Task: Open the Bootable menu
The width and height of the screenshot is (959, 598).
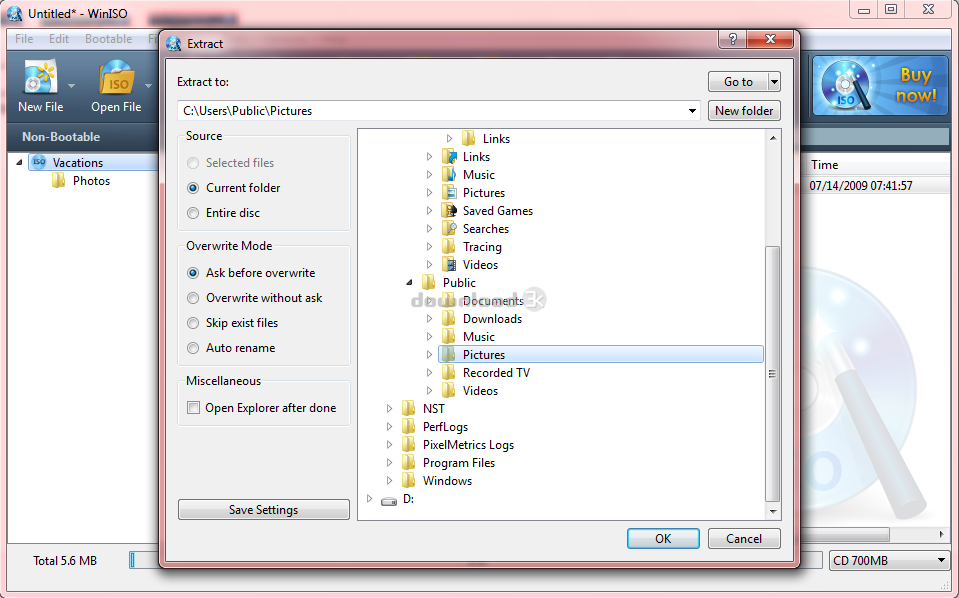Action: tap(108, 39)
